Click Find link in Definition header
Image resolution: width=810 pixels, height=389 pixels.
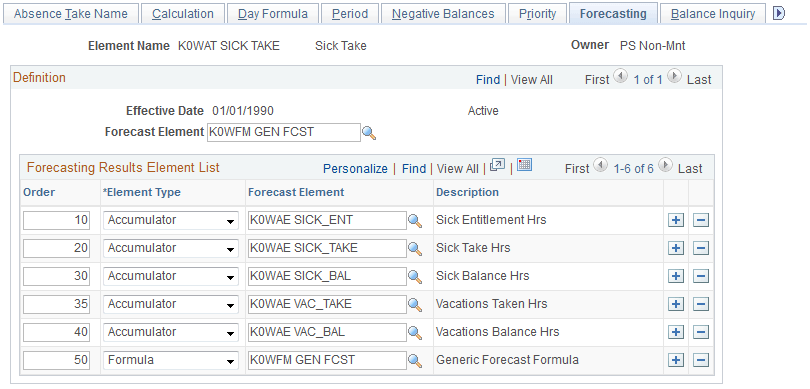click(488, 80)
